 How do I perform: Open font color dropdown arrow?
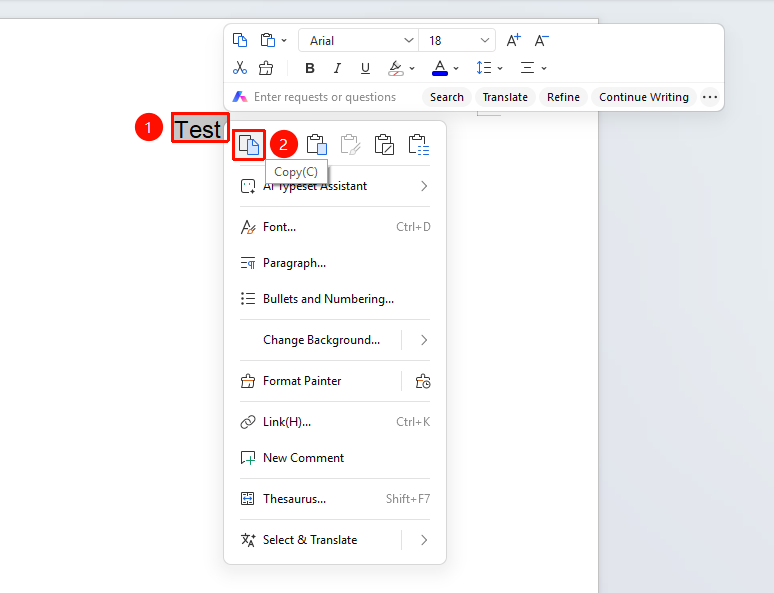click(x=456, y=68)
